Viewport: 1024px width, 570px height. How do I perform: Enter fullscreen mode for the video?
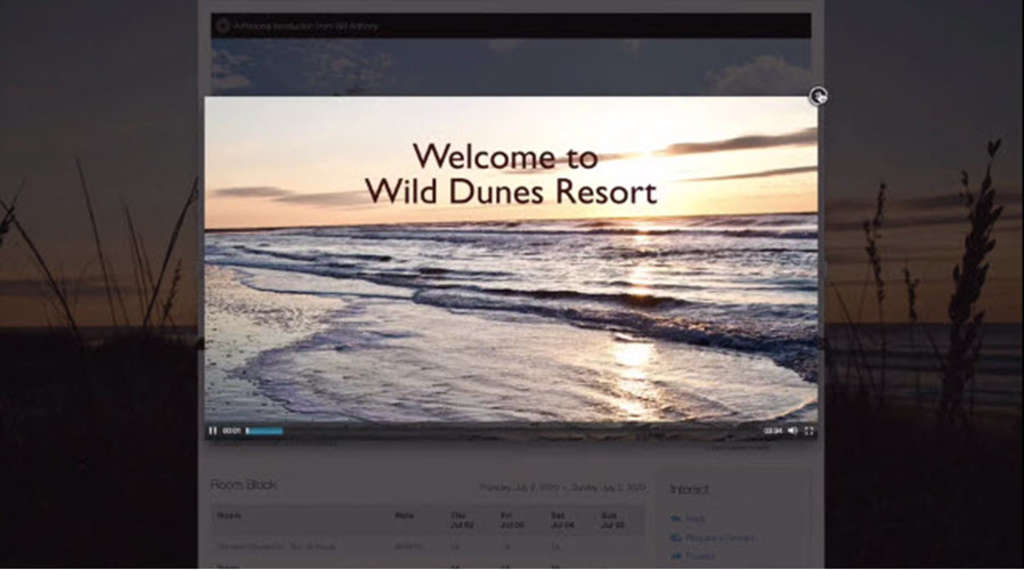[x=809, y=431]
